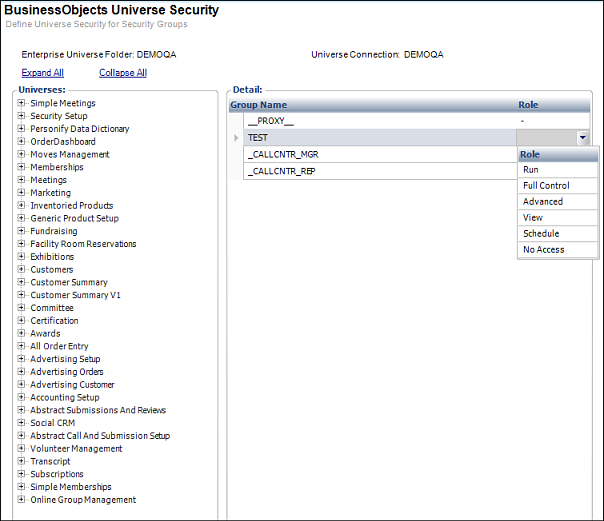Select Abstract Submissions And Reviews item
604x521 pixels.
pos(98,410)
